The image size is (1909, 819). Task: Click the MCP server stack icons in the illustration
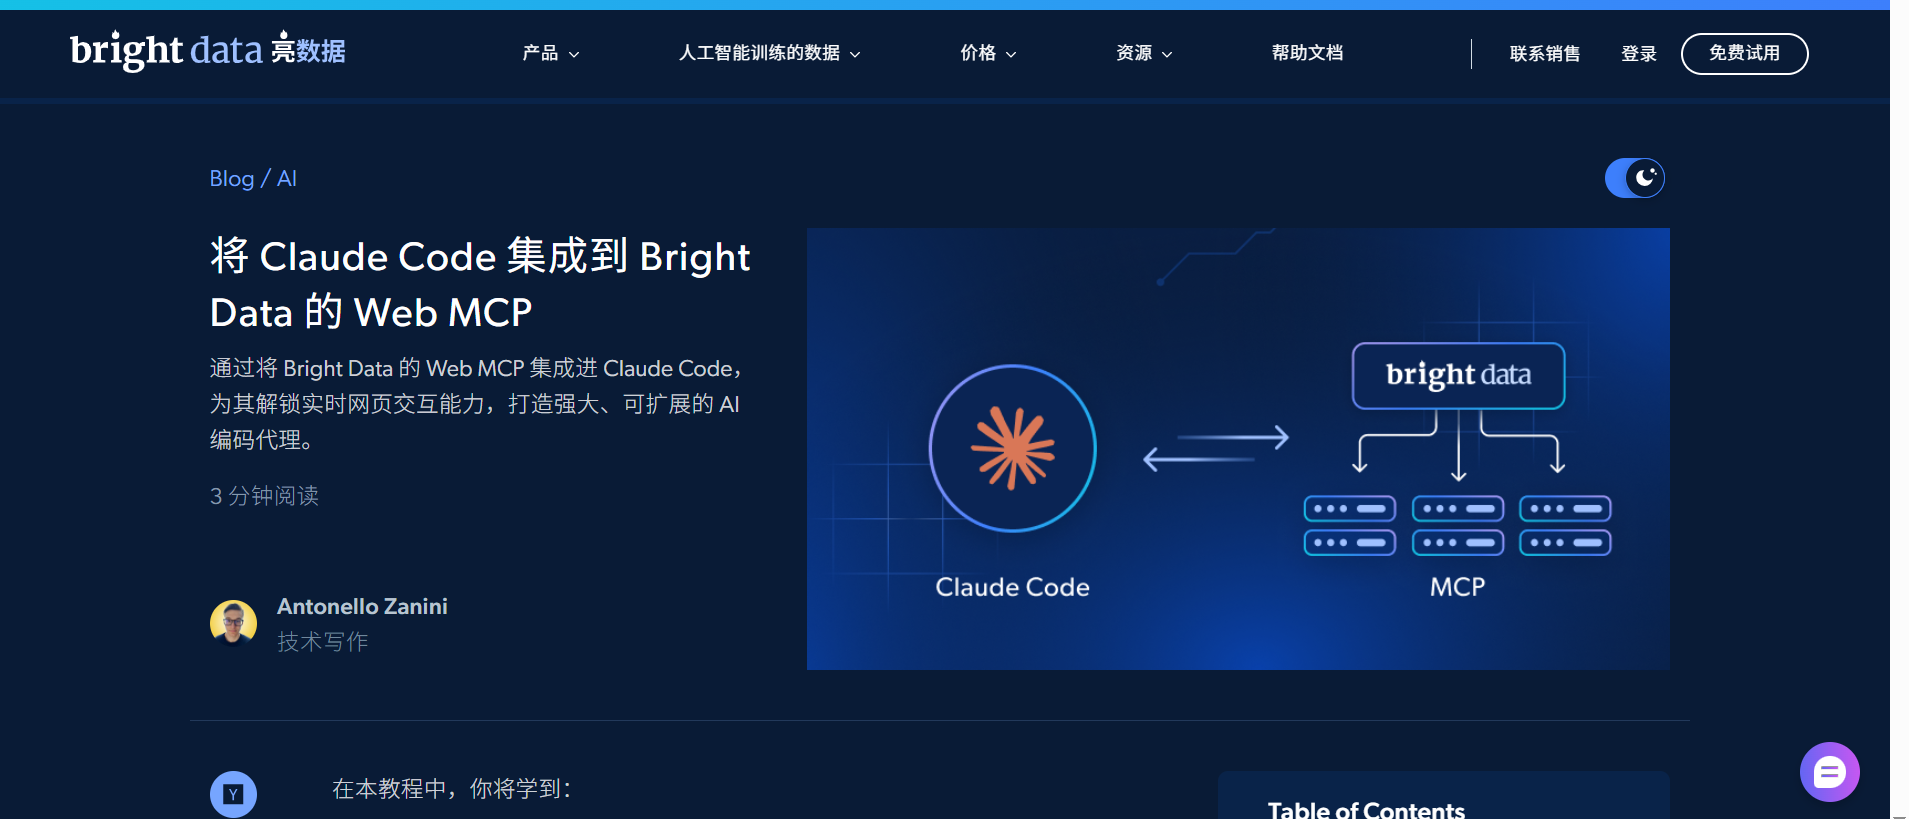(1457, 525)
